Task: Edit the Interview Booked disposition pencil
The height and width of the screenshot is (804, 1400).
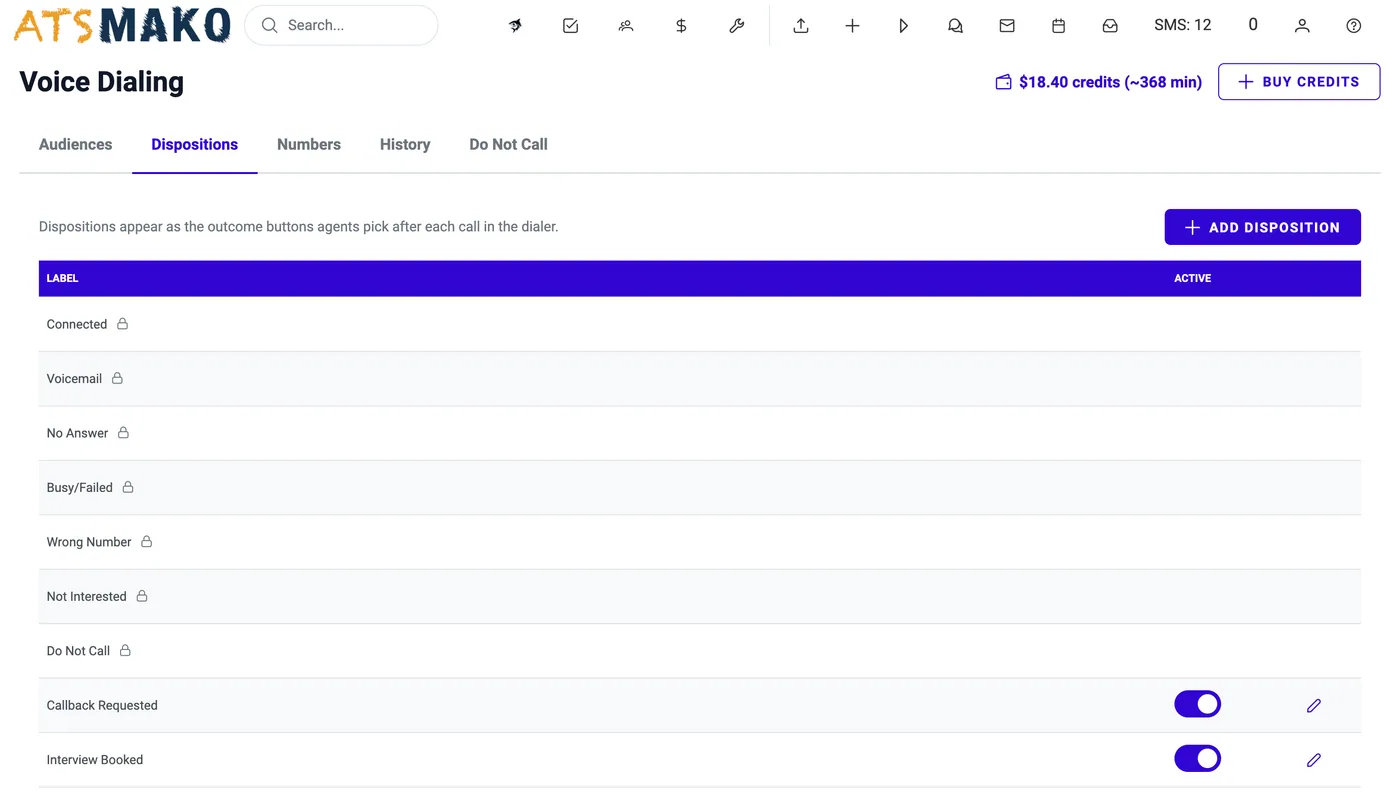Action: (x=1314, y=760)
